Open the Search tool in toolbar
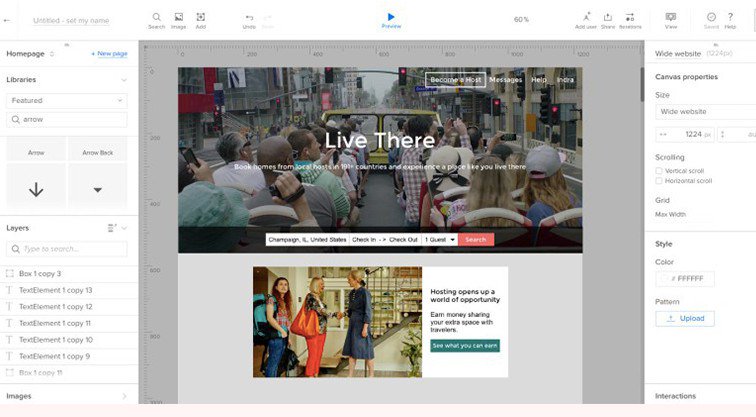Viewport: 756px width, 417px height. click(x=156, y=21)
